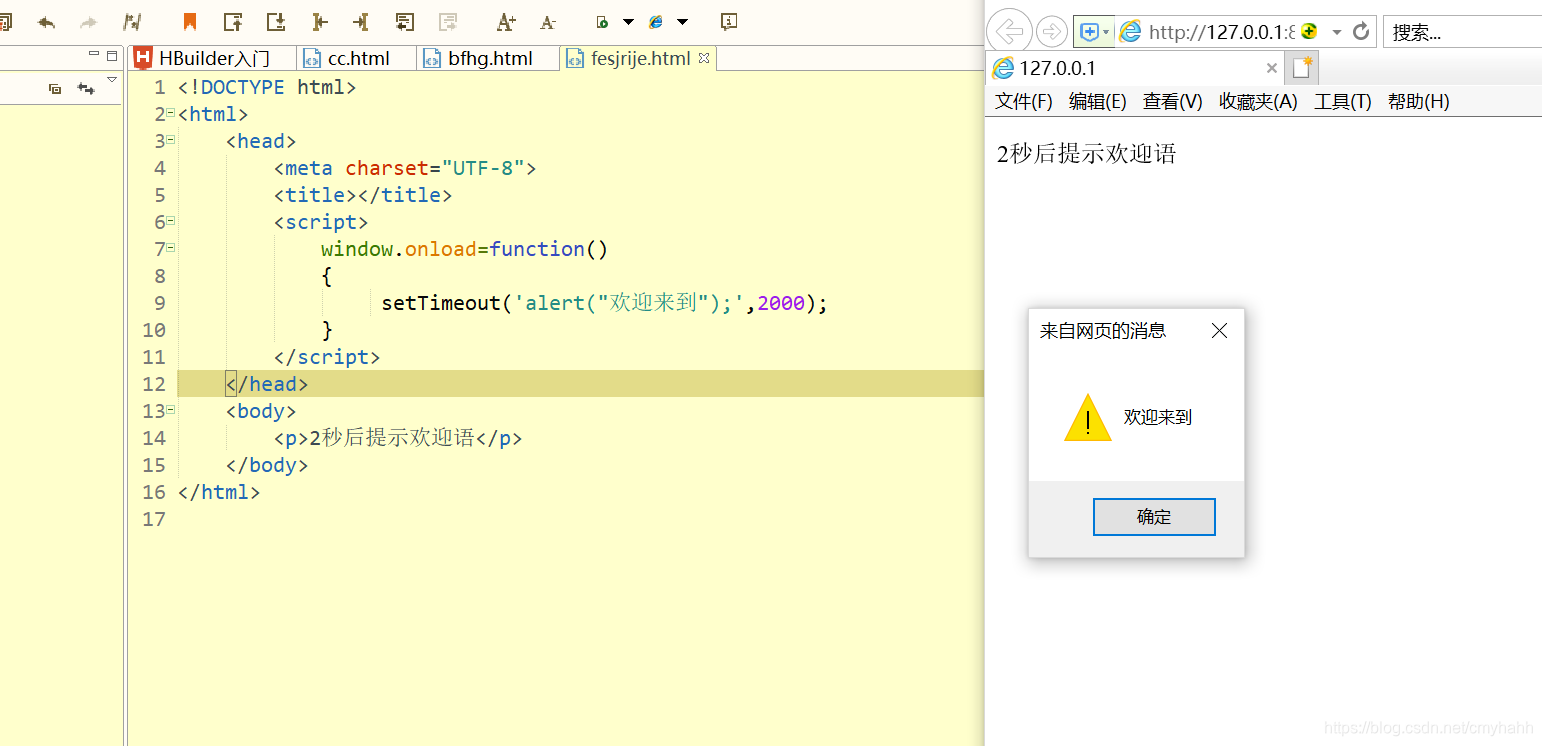Collapse the script fold on line 6

(x=170, y=221)
